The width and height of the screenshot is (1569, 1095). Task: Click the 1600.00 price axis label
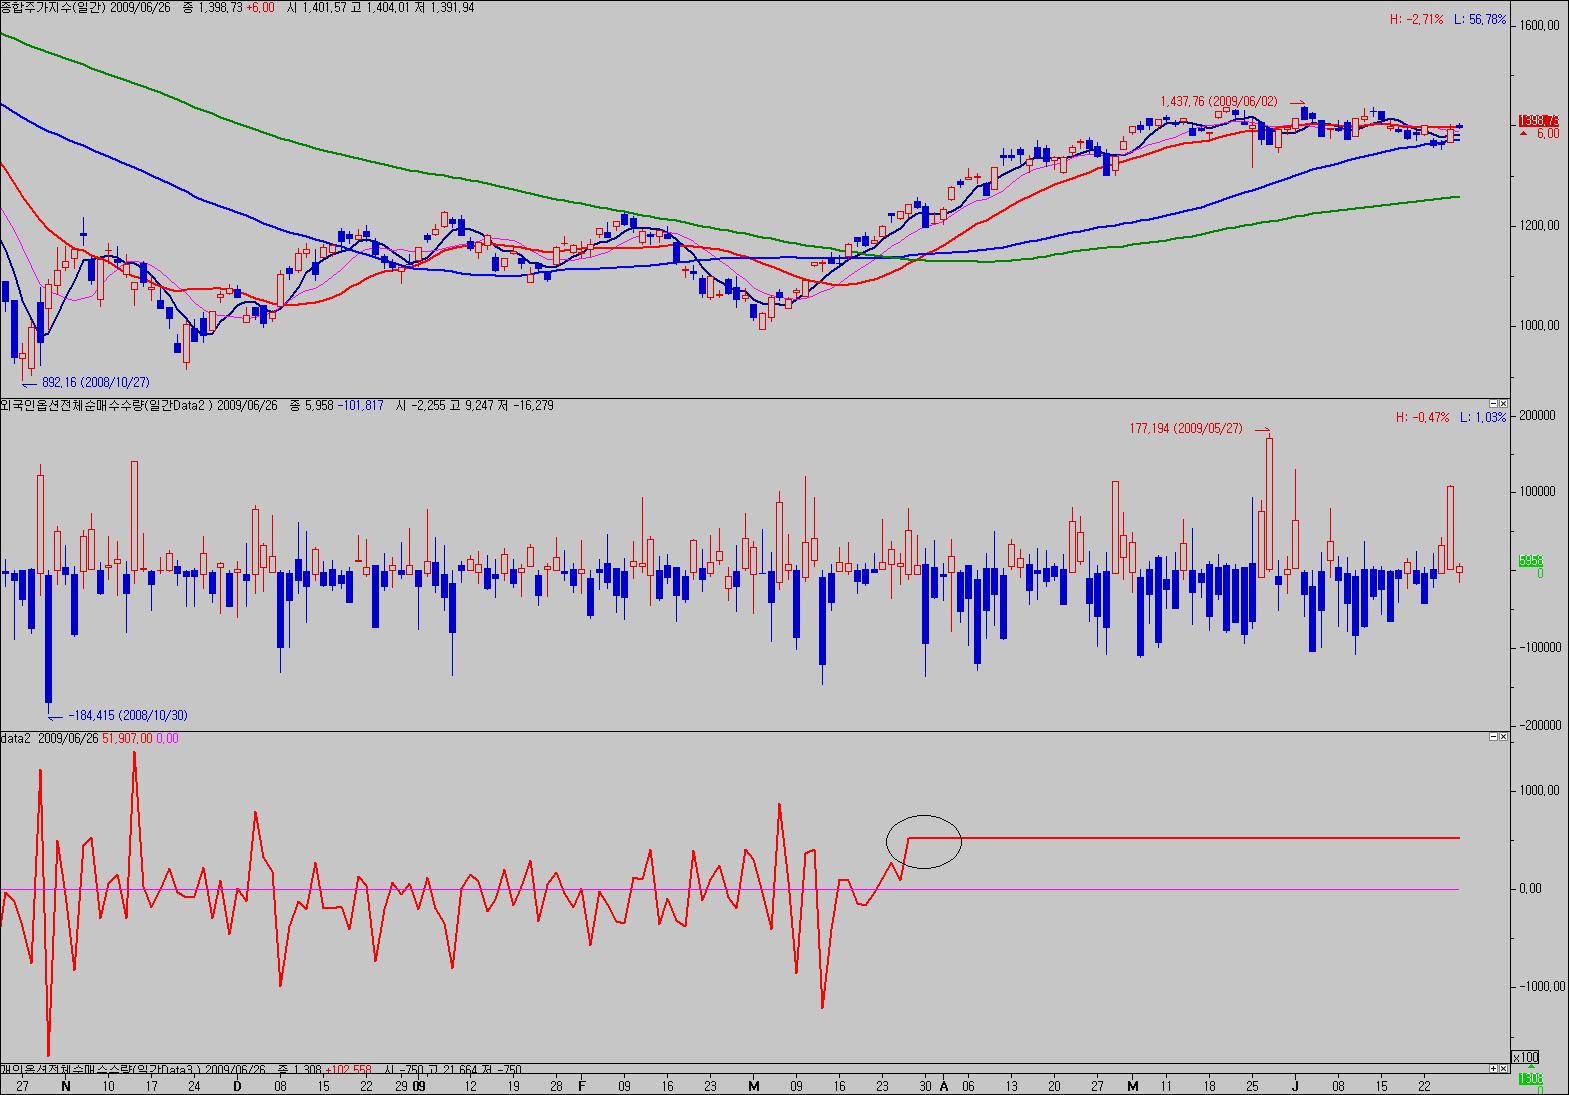point(1539,27)
